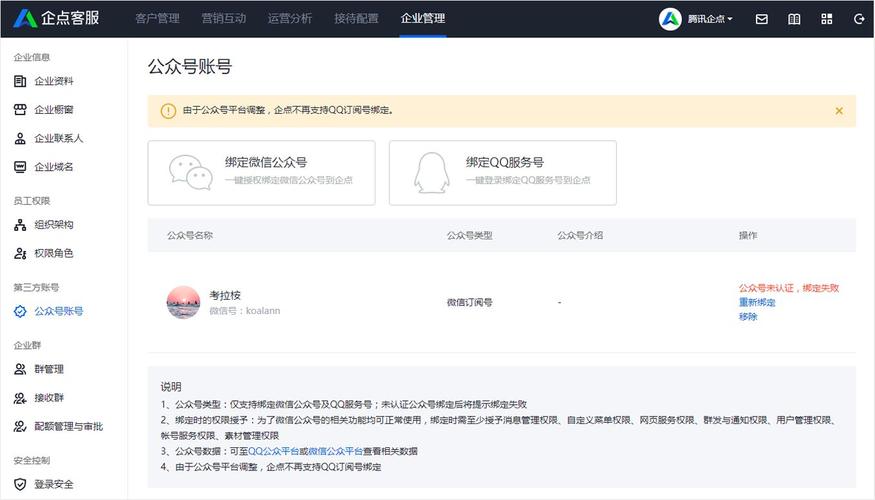The image size is (875, 500).
Task: Click the 群管理 group icon
Action: tap(20, 369)
